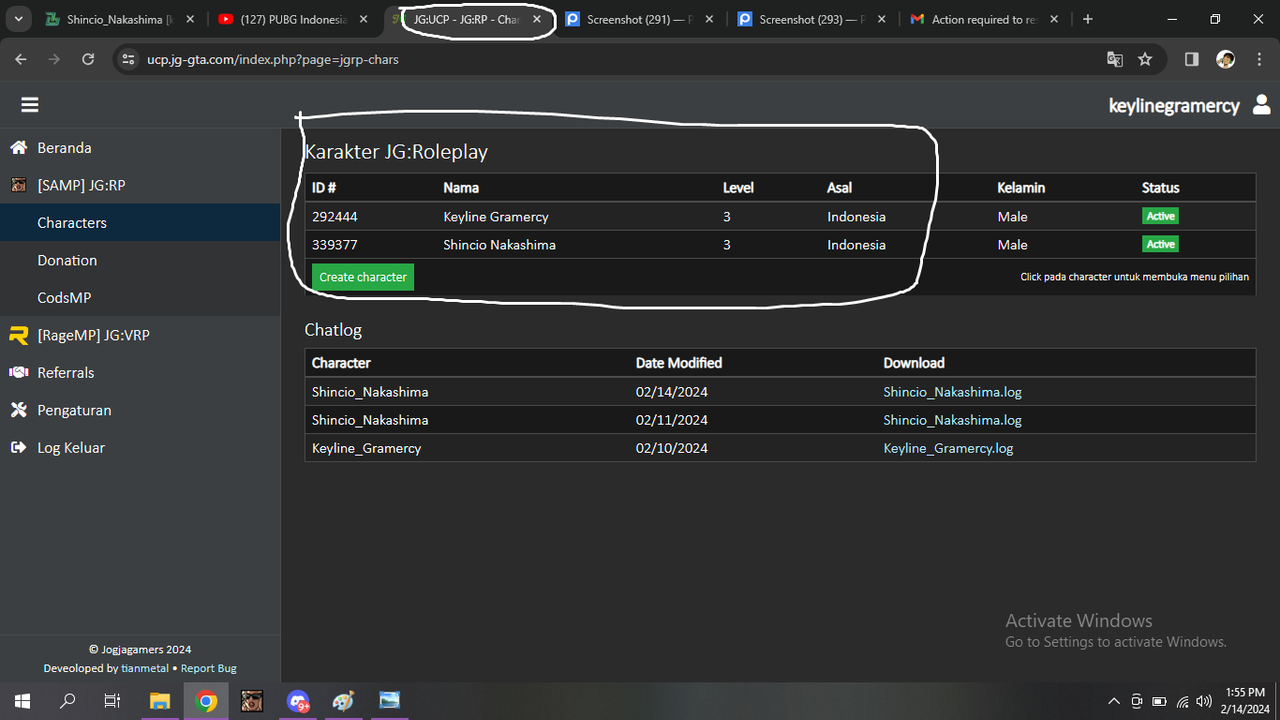Close the PUBG Indonesia YouTube tab
Screen dimensions: 1280x720
pyautogui.click(x=364, y=19)
